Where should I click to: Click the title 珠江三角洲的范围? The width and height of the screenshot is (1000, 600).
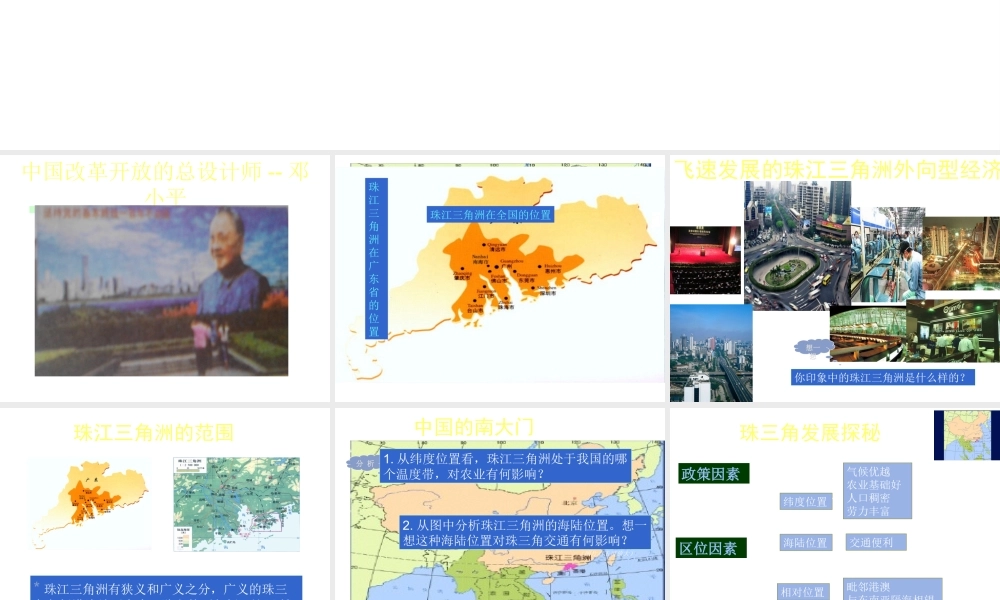click(154, 433)
